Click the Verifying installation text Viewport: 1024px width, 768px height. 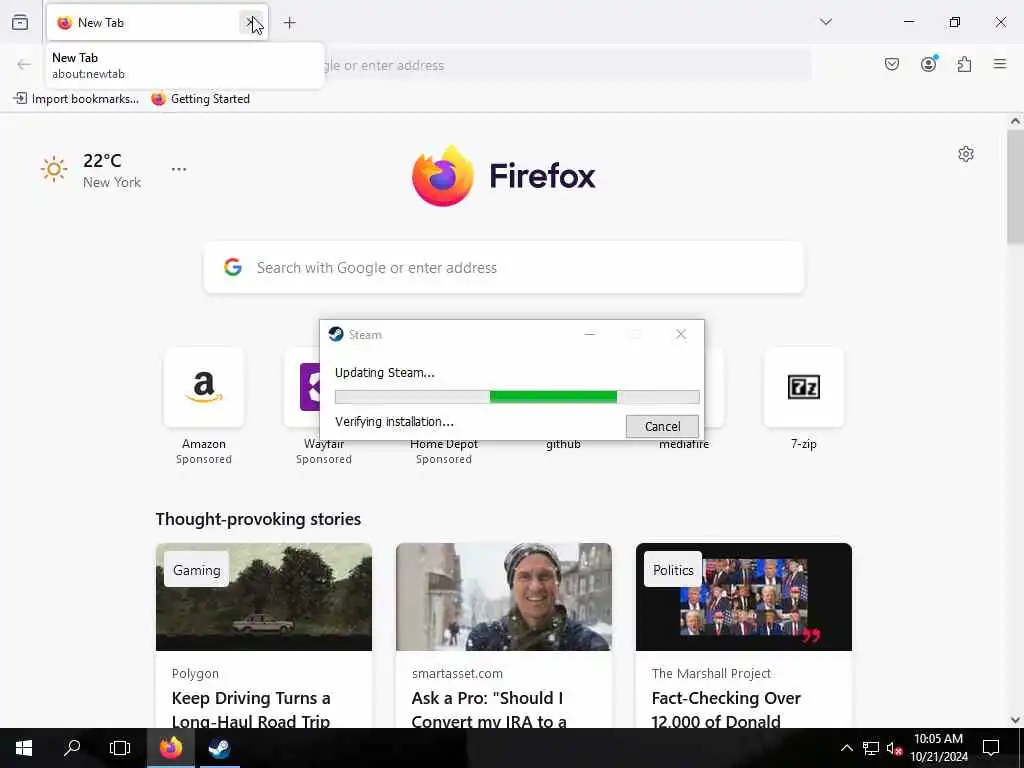394,422
